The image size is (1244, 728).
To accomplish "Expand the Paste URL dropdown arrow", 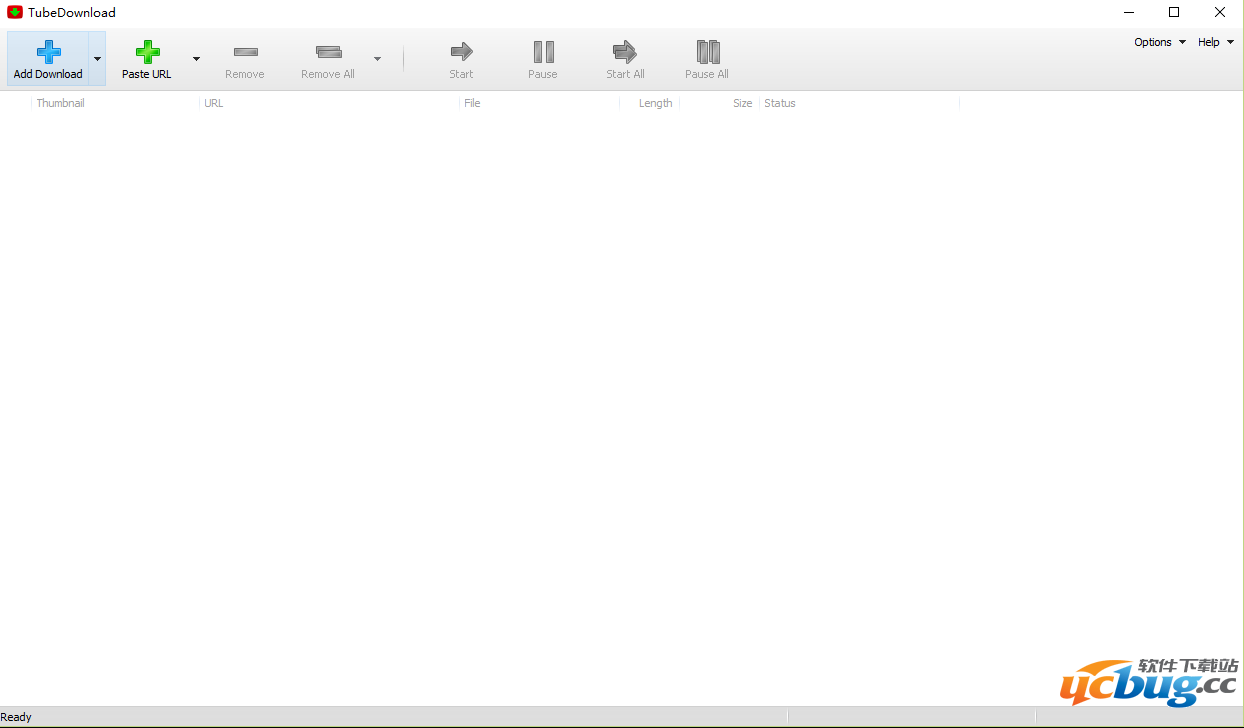I will click(196, 59).
